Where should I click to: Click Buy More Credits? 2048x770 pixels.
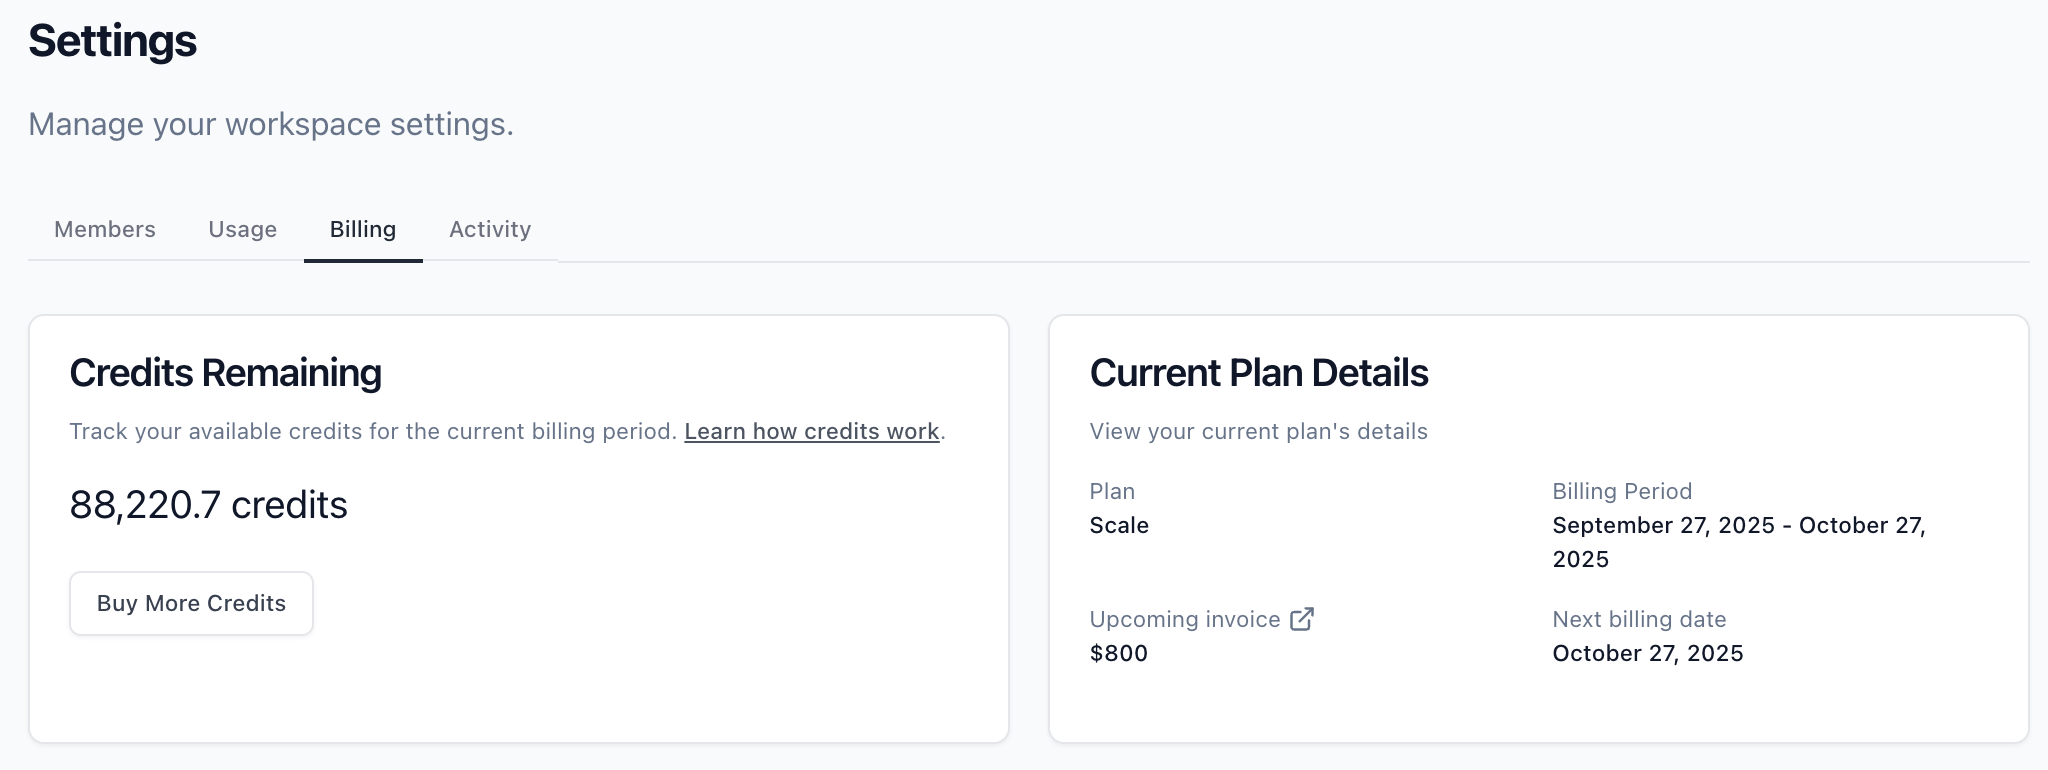tap(190, 603)
